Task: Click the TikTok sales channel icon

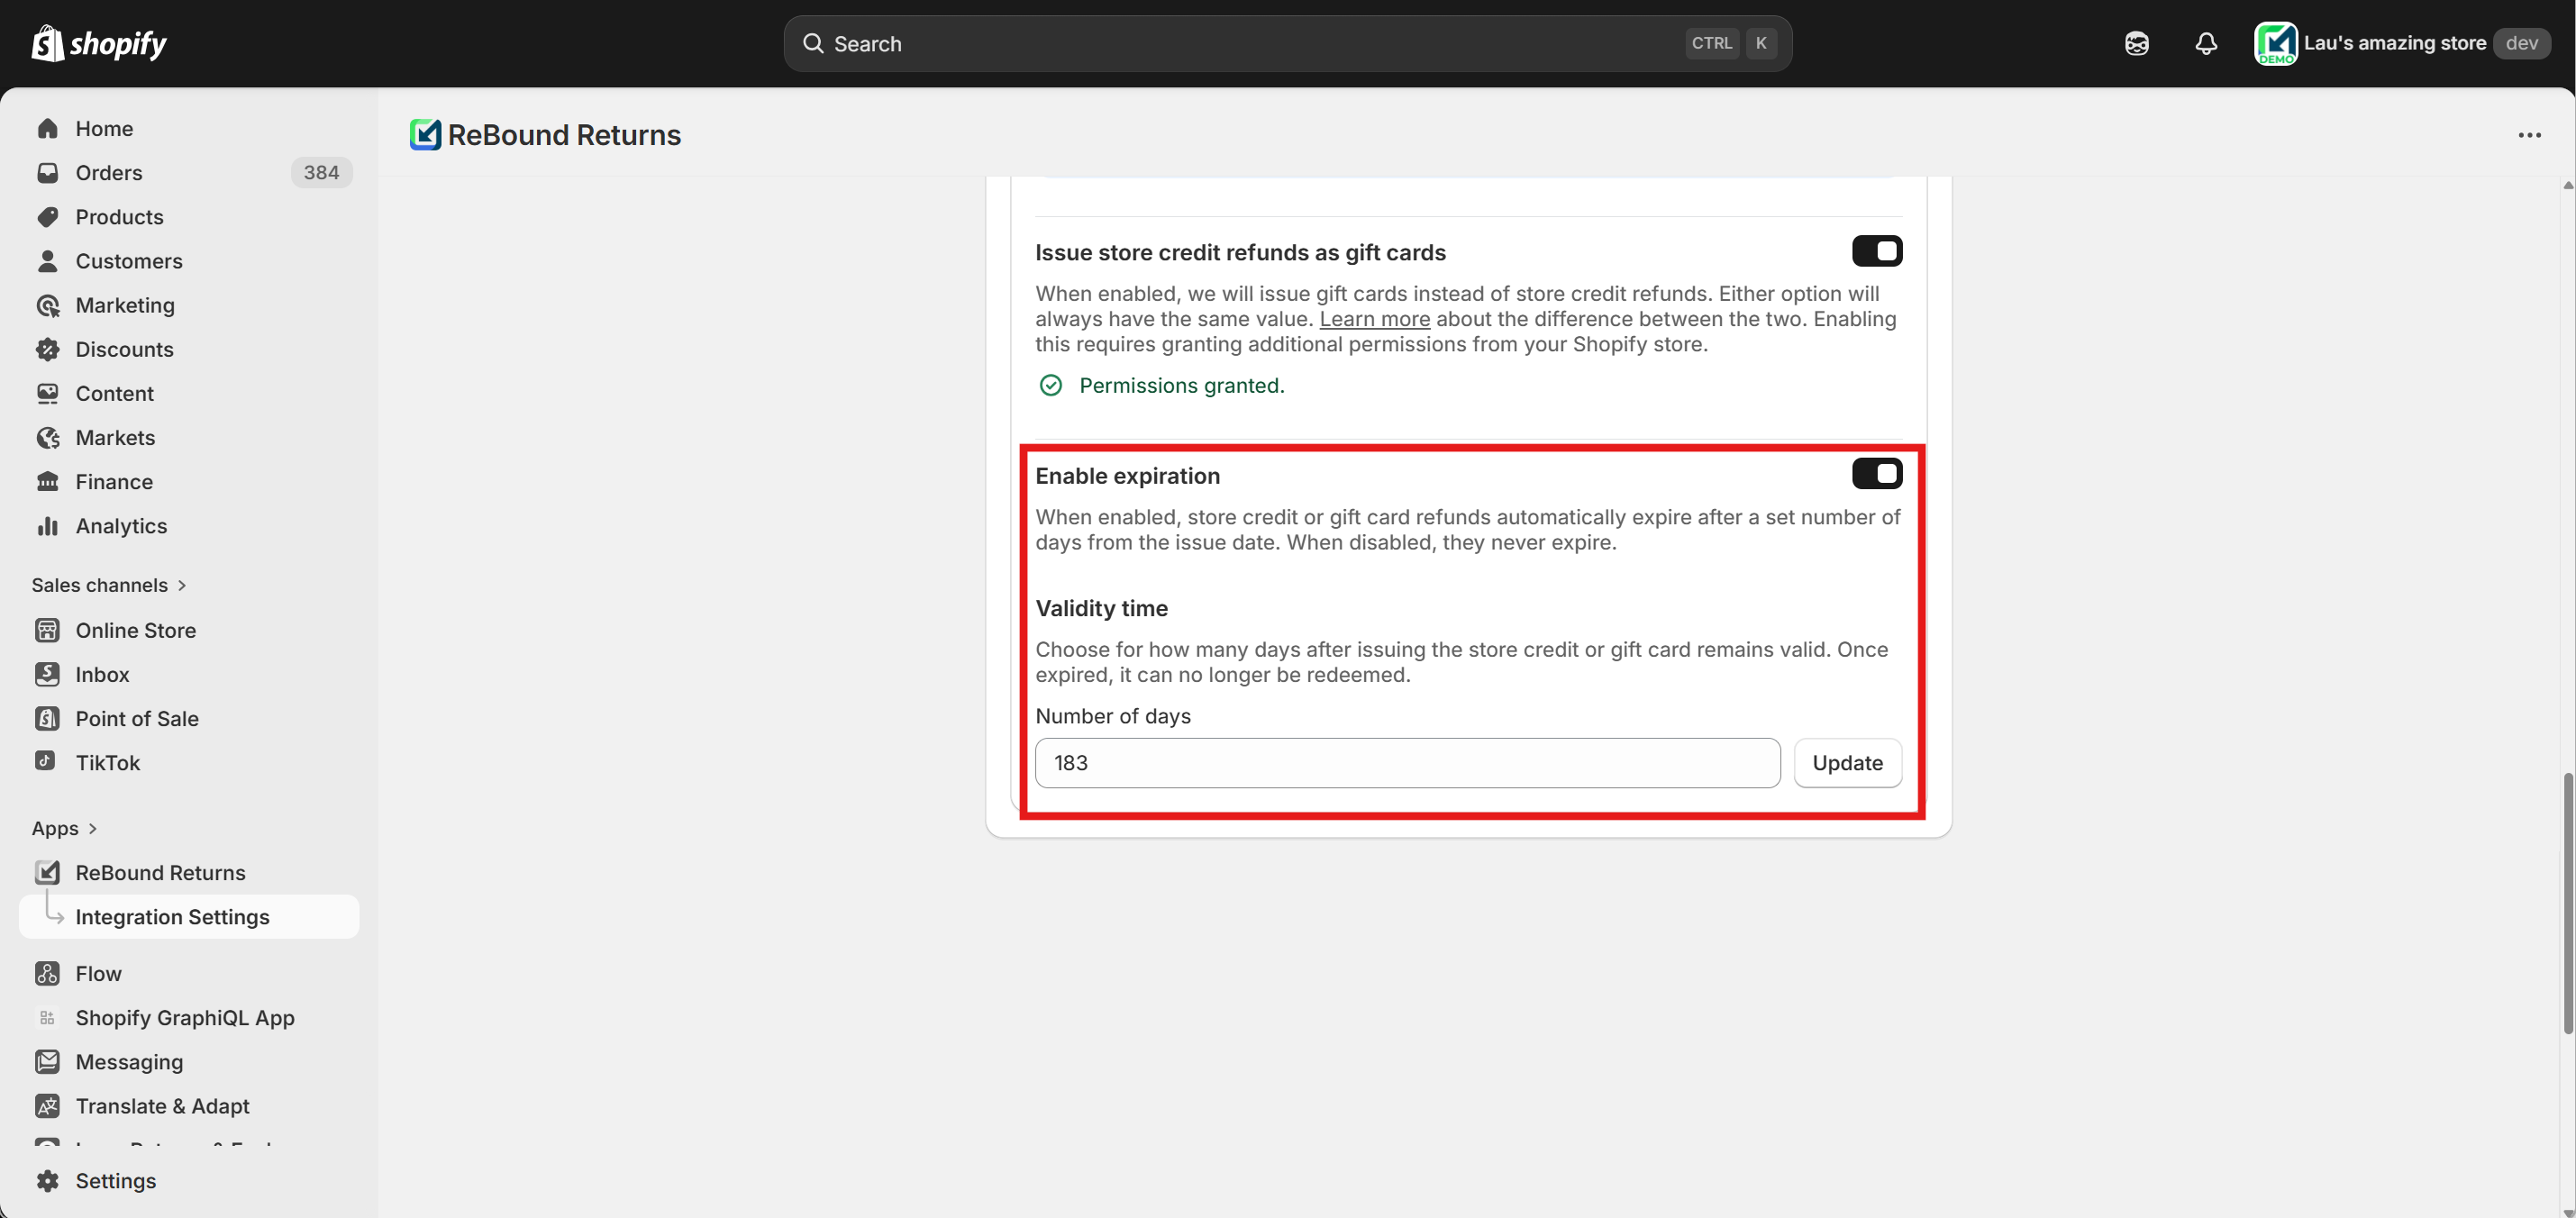Action: pyautogui.click(x=46, y=762)
